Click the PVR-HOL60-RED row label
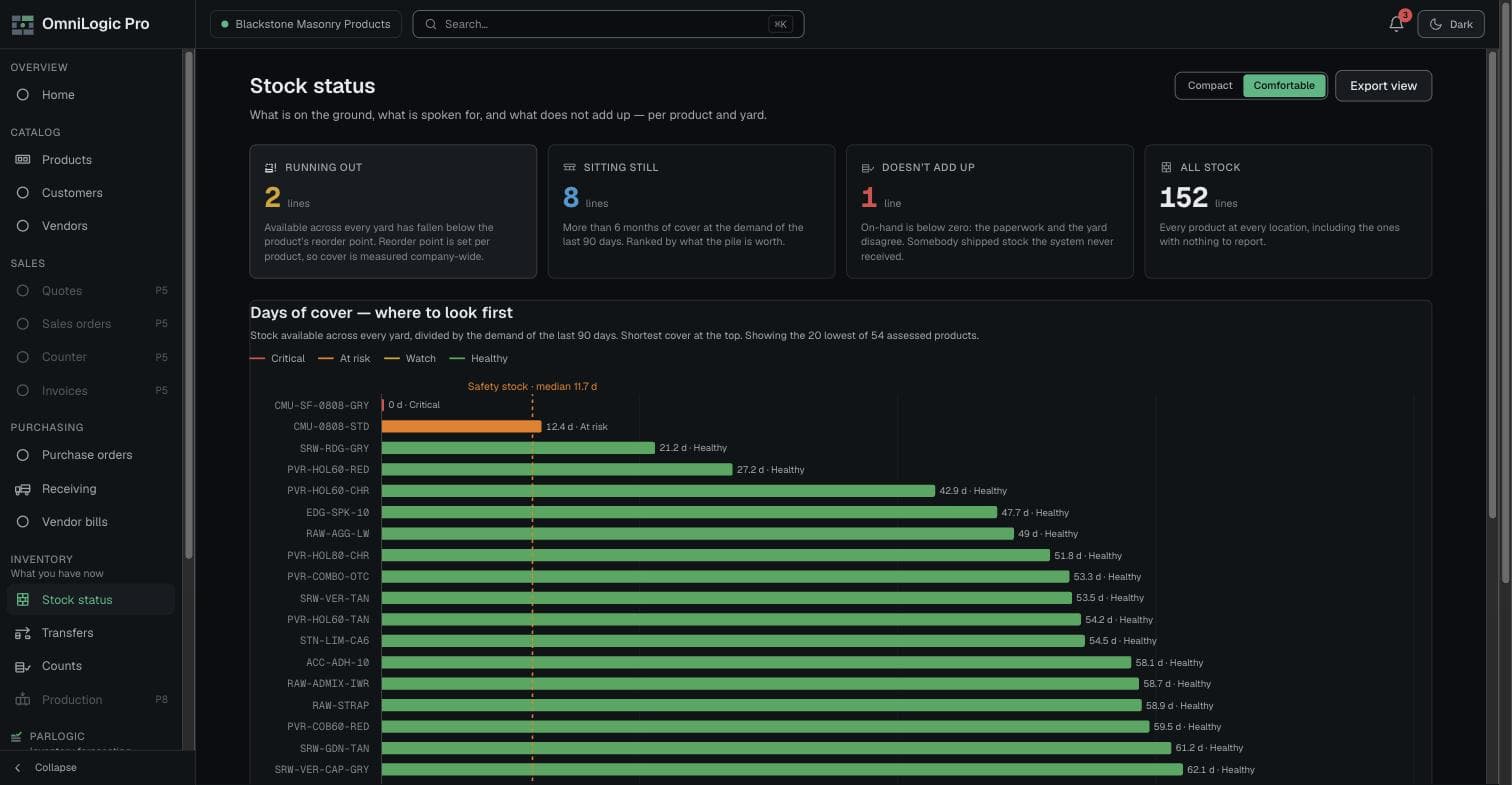This screenshot has height=785, width=1512. (328, 470)
